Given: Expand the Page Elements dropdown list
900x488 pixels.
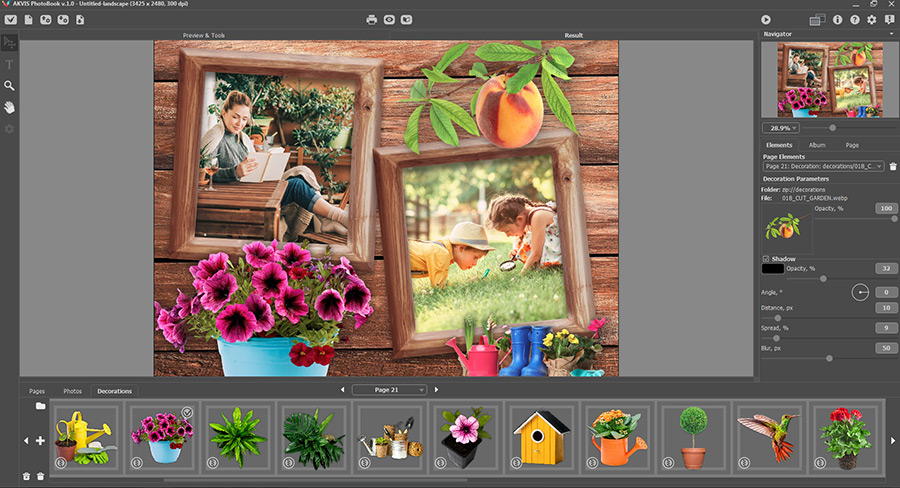Looking at the screenshot, I should tap(823, 166).
